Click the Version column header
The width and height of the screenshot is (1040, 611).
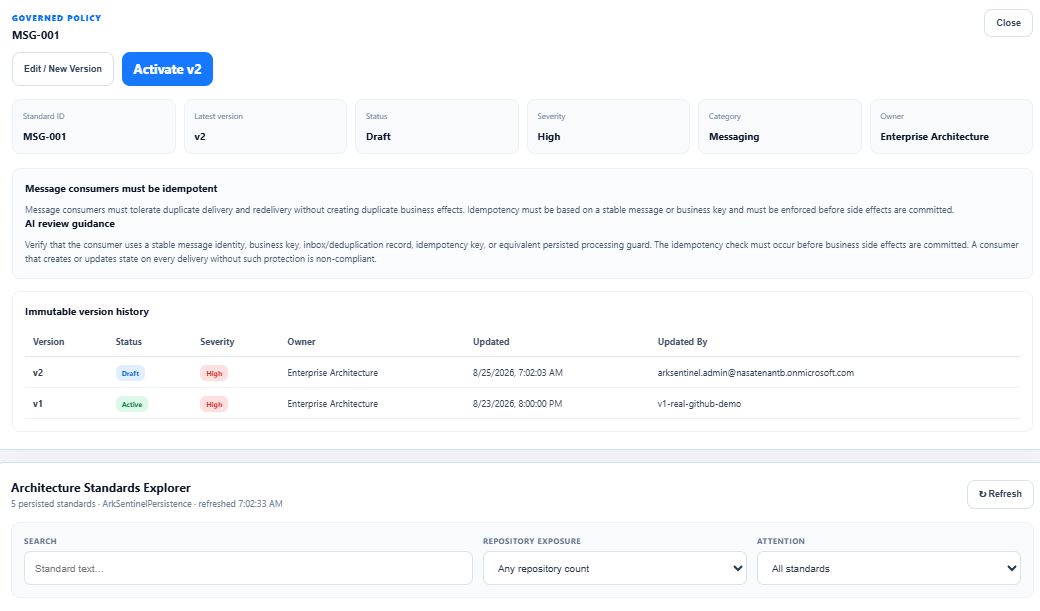tap(48, 342)
